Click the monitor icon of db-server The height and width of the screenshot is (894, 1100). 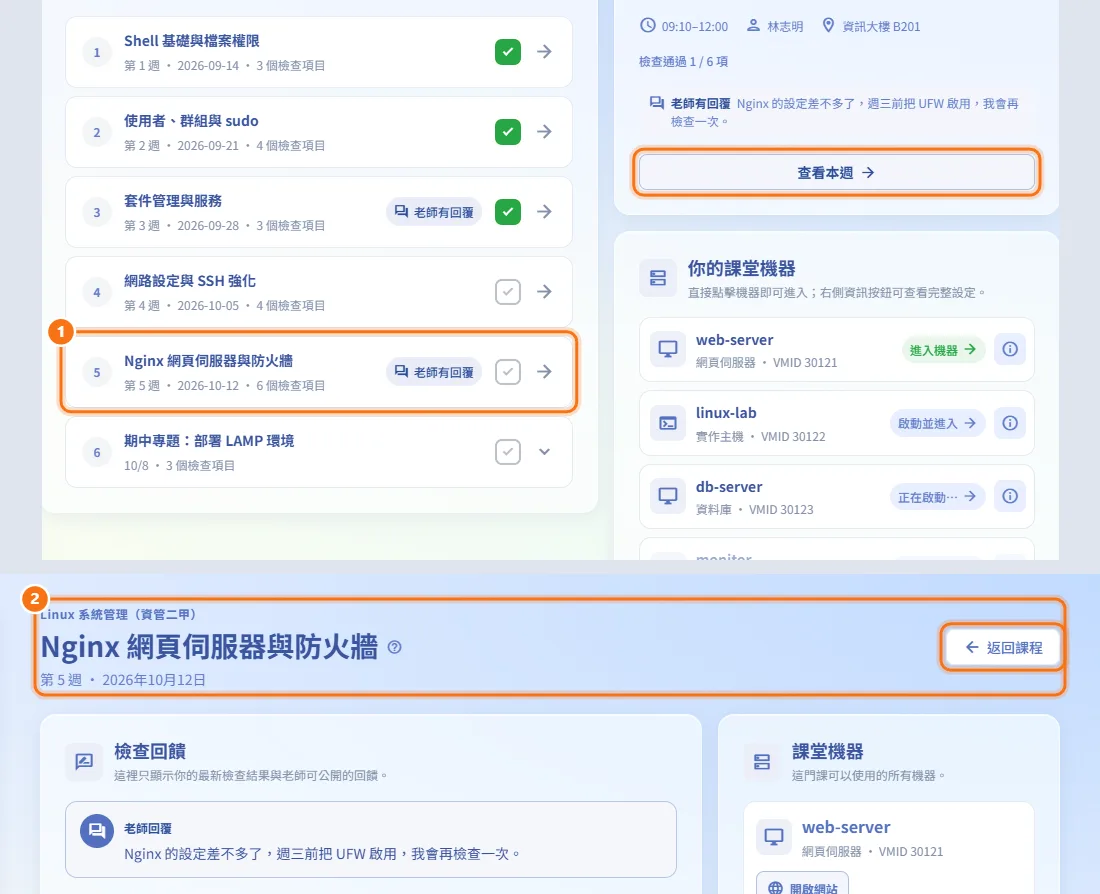pos(668,497)
